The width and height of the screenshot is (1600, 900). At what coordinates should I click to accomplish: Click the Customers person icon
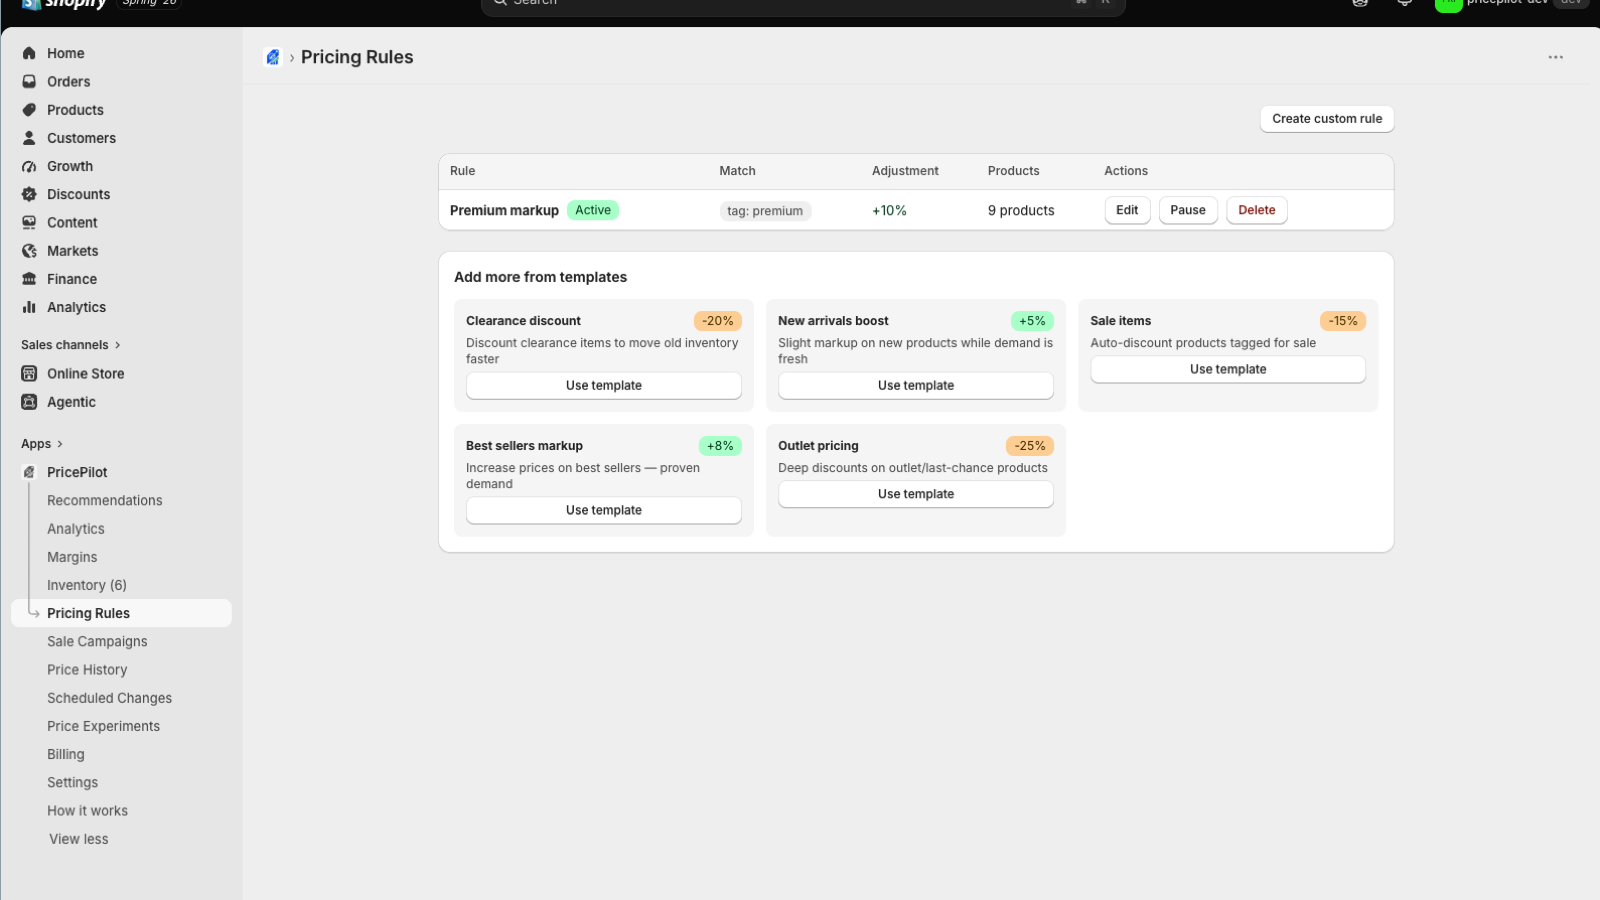point(29,138)
